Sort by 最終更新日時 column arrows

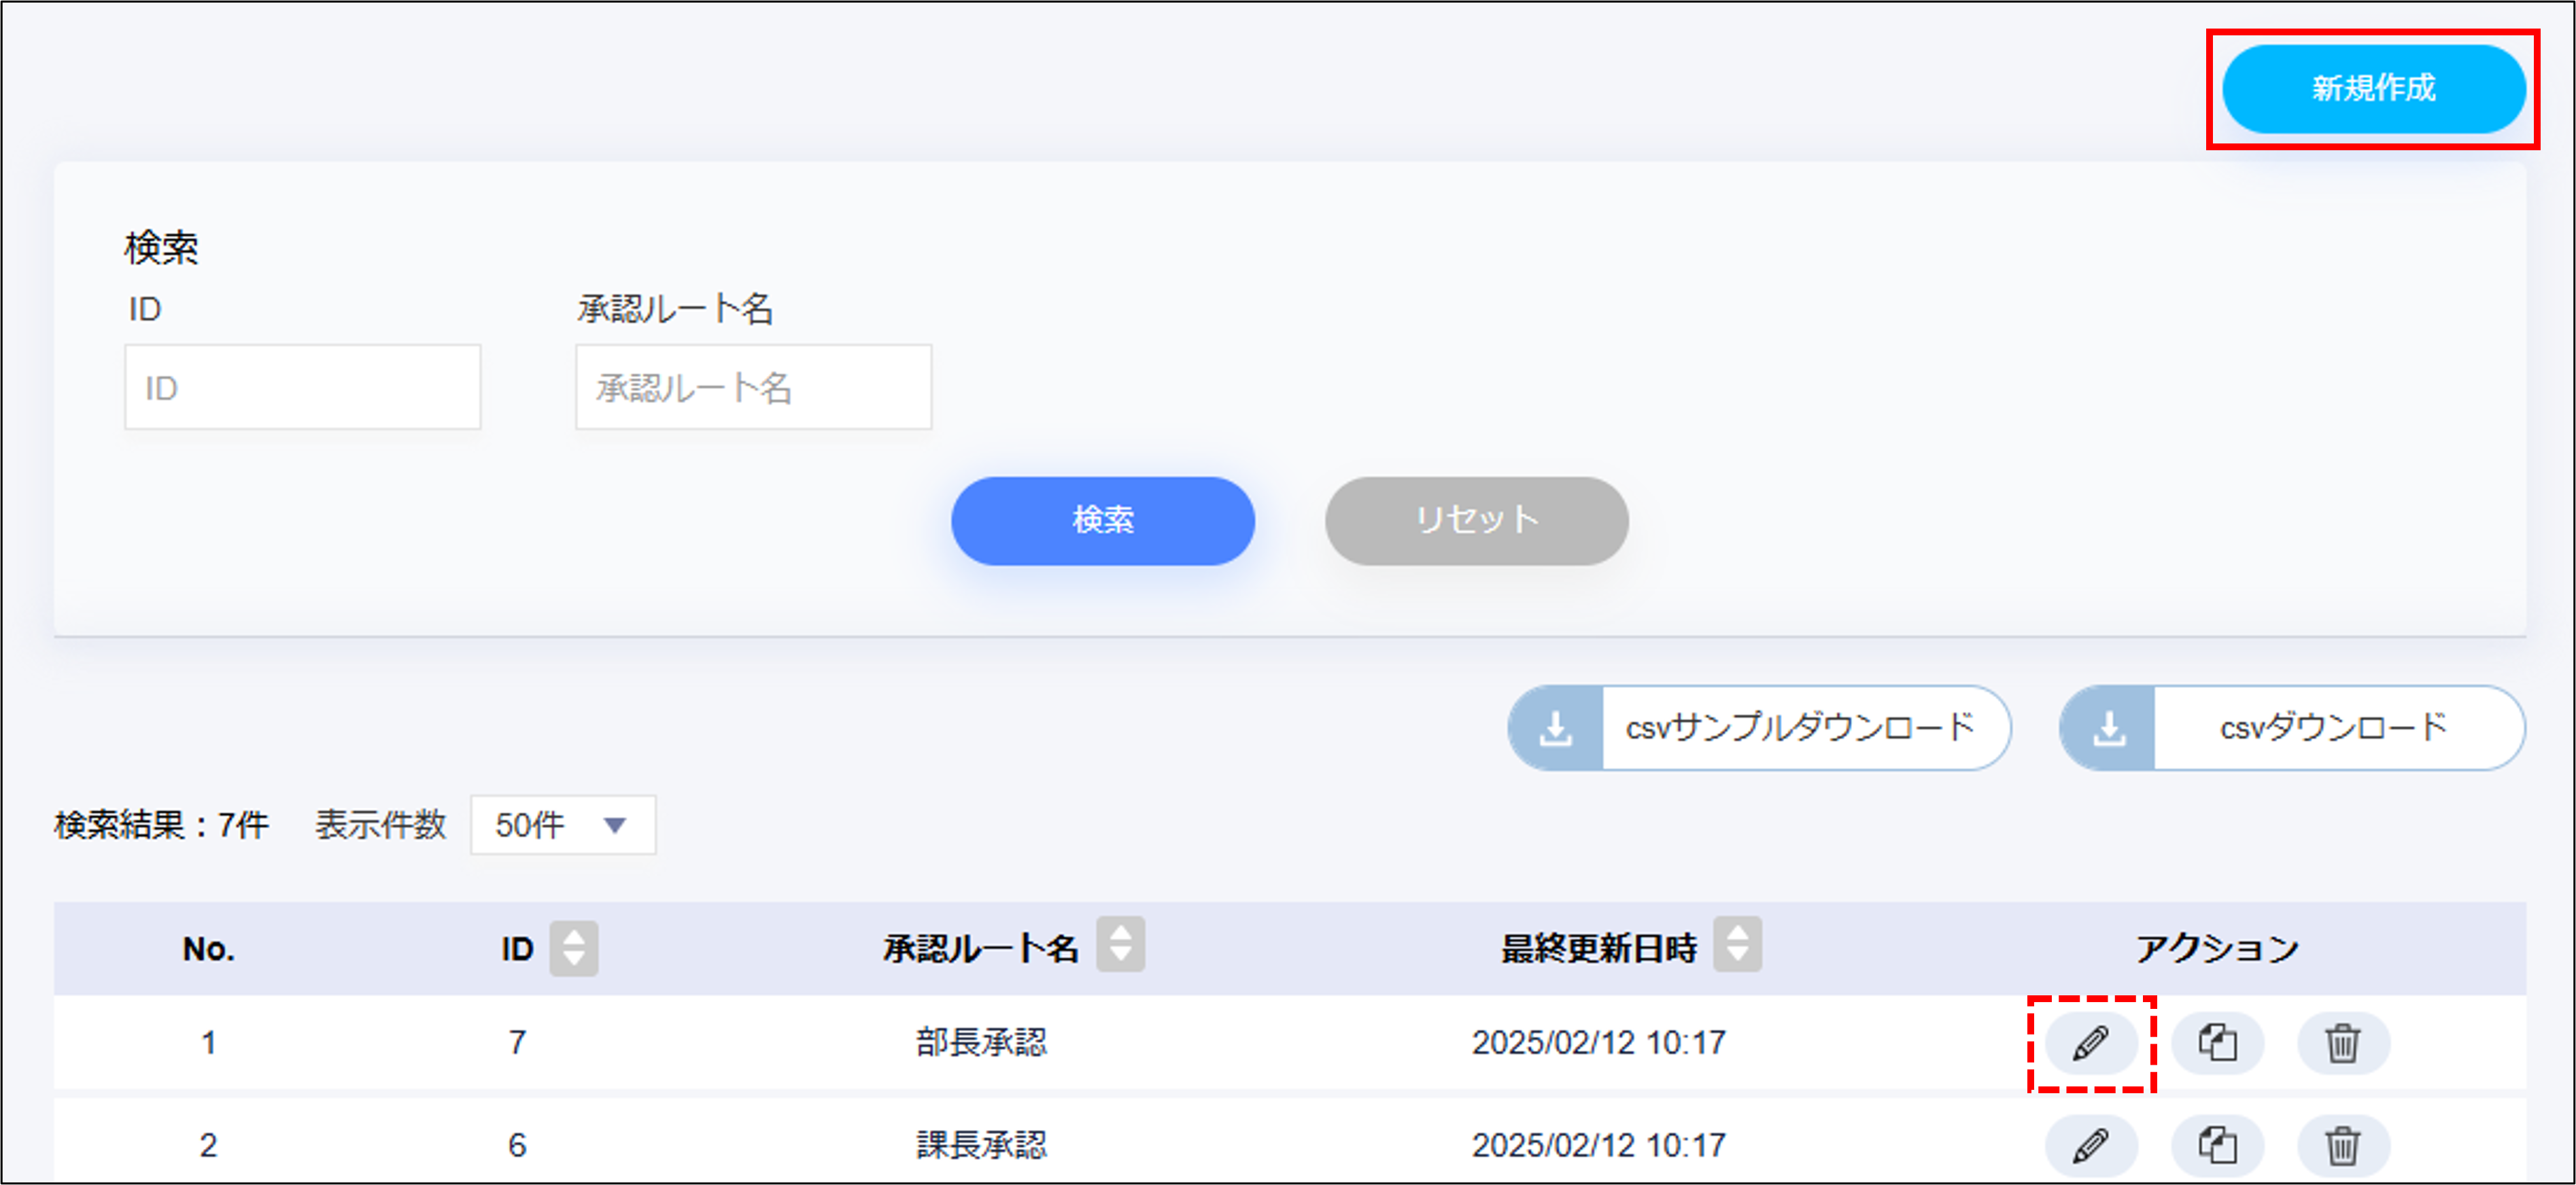[x=1737, y=944]
